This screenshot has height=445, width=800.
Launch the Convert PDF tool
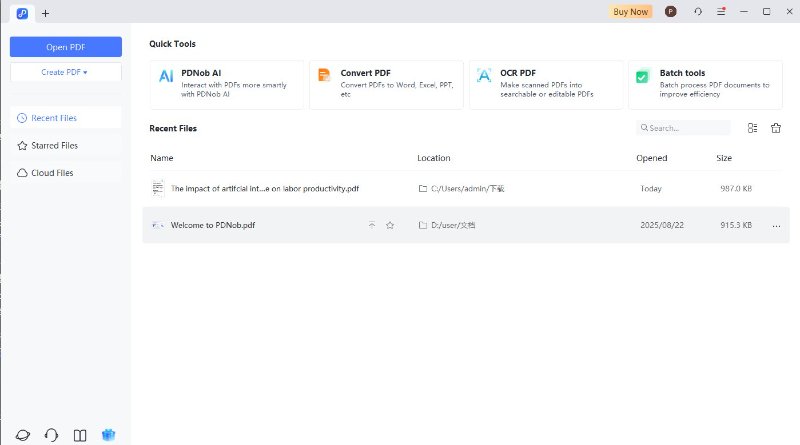(x=386, y=84)
